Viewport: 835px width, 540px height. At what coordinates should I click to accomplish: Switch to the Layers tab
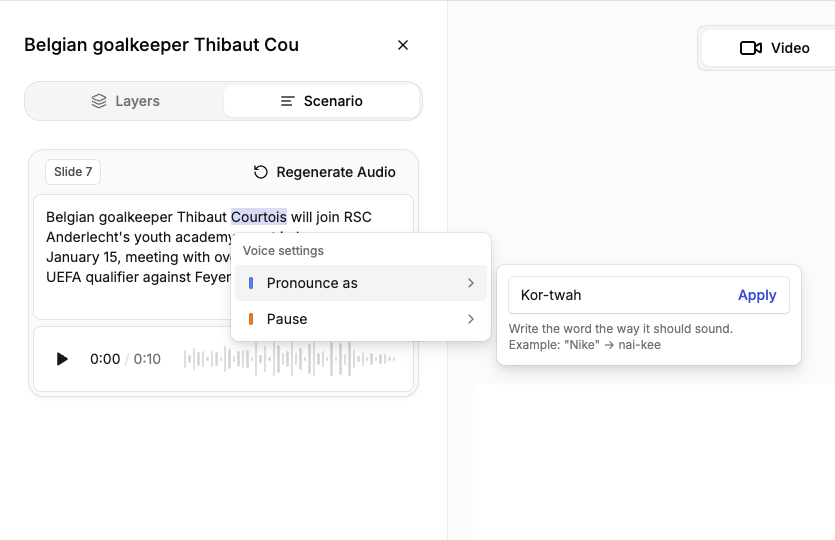click(x=125, y=101)
